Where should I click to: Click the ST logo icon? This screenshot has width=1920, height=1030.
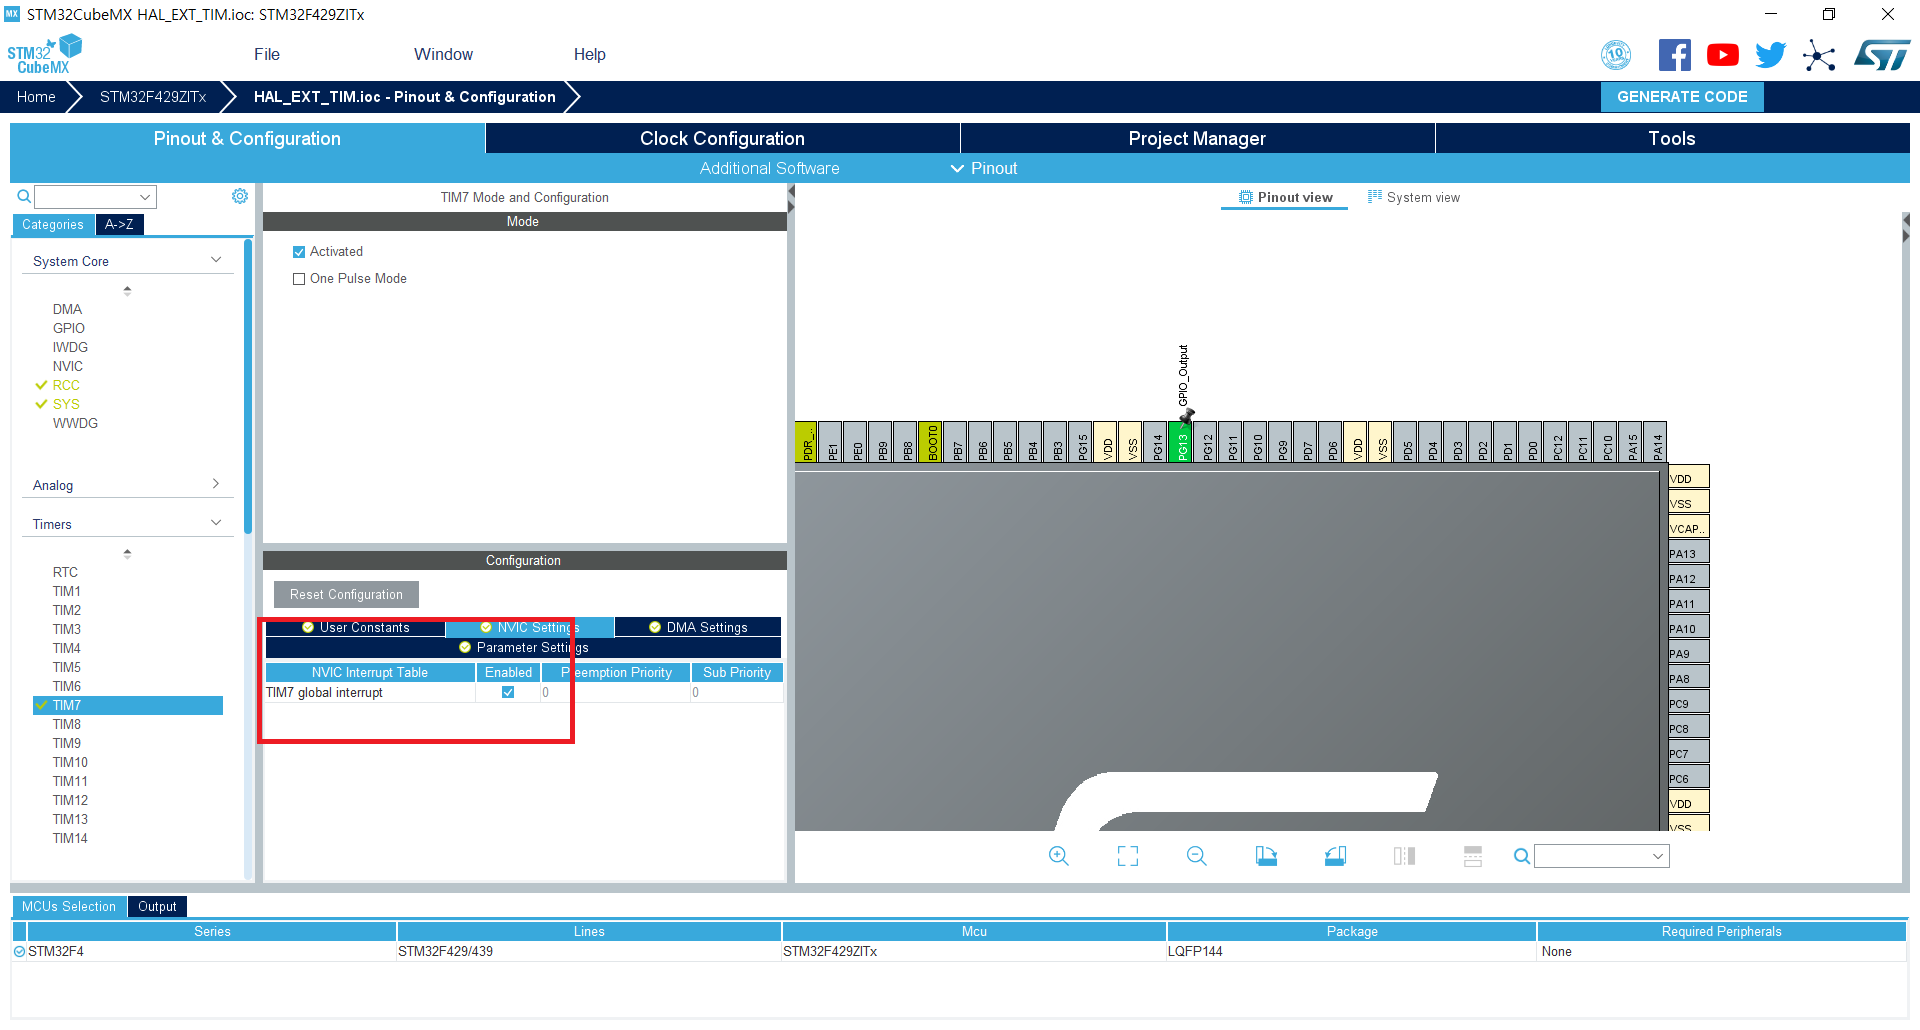(1882, 55)
